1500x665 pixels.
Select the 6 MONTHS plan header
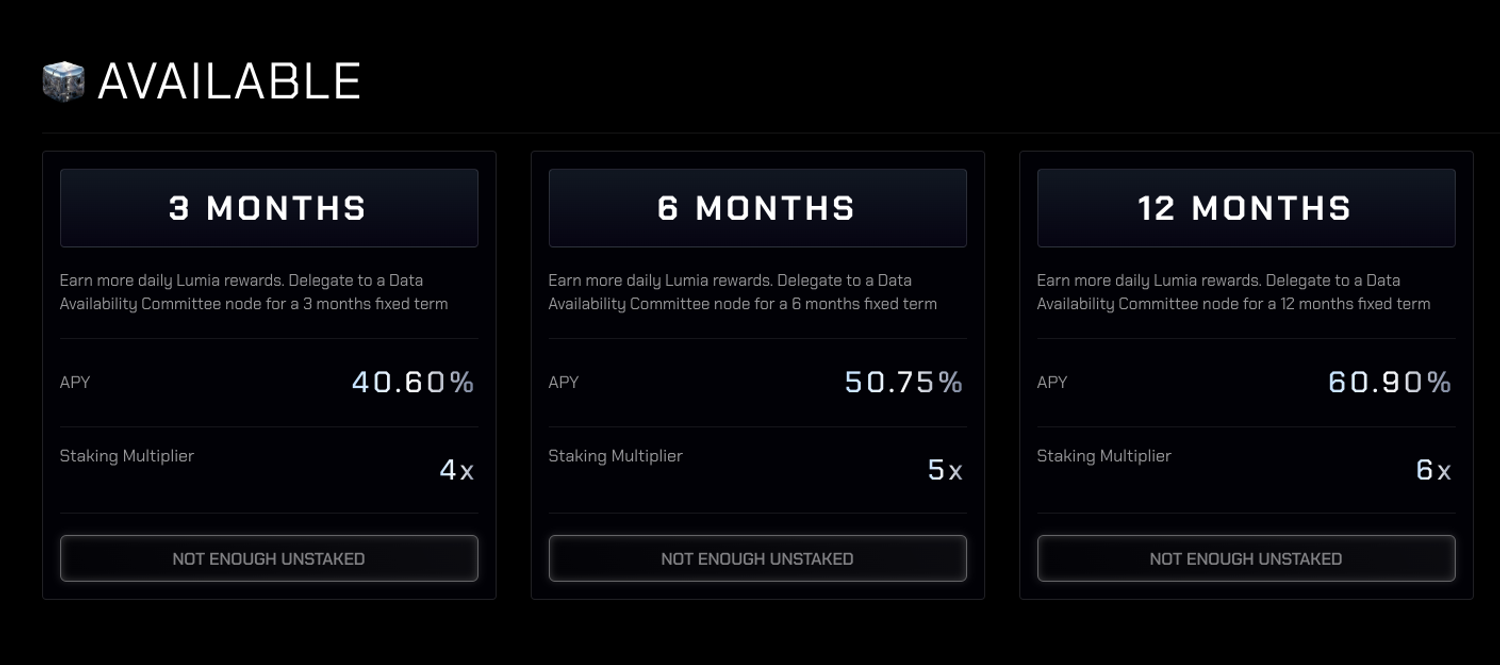757,208
